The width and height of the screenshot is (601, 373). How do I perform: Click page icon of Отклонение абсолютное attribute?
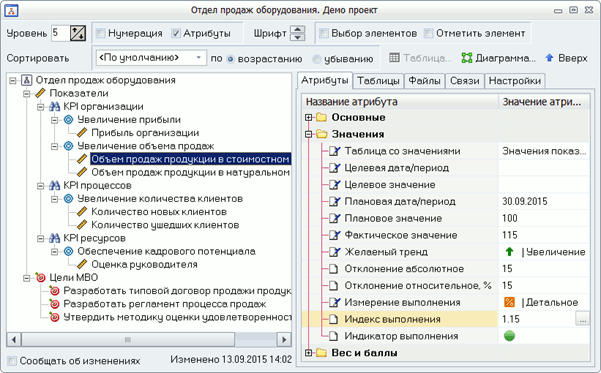pyautogui.click(x=333, y=269)
